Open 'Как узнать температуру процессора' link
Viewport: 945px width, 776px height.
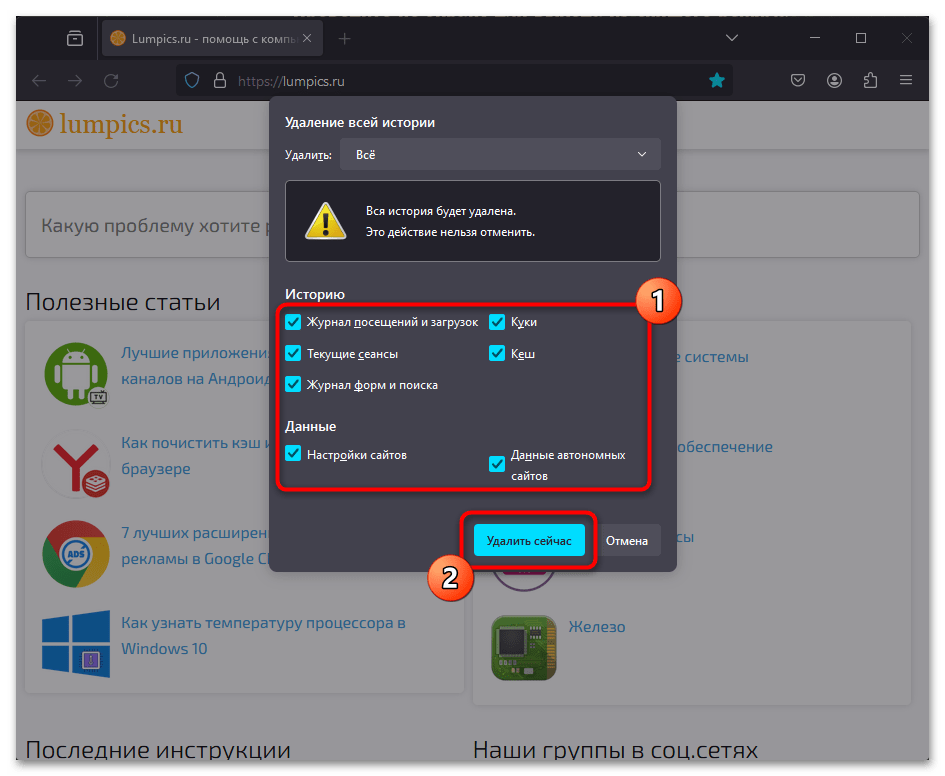point(263,636)
